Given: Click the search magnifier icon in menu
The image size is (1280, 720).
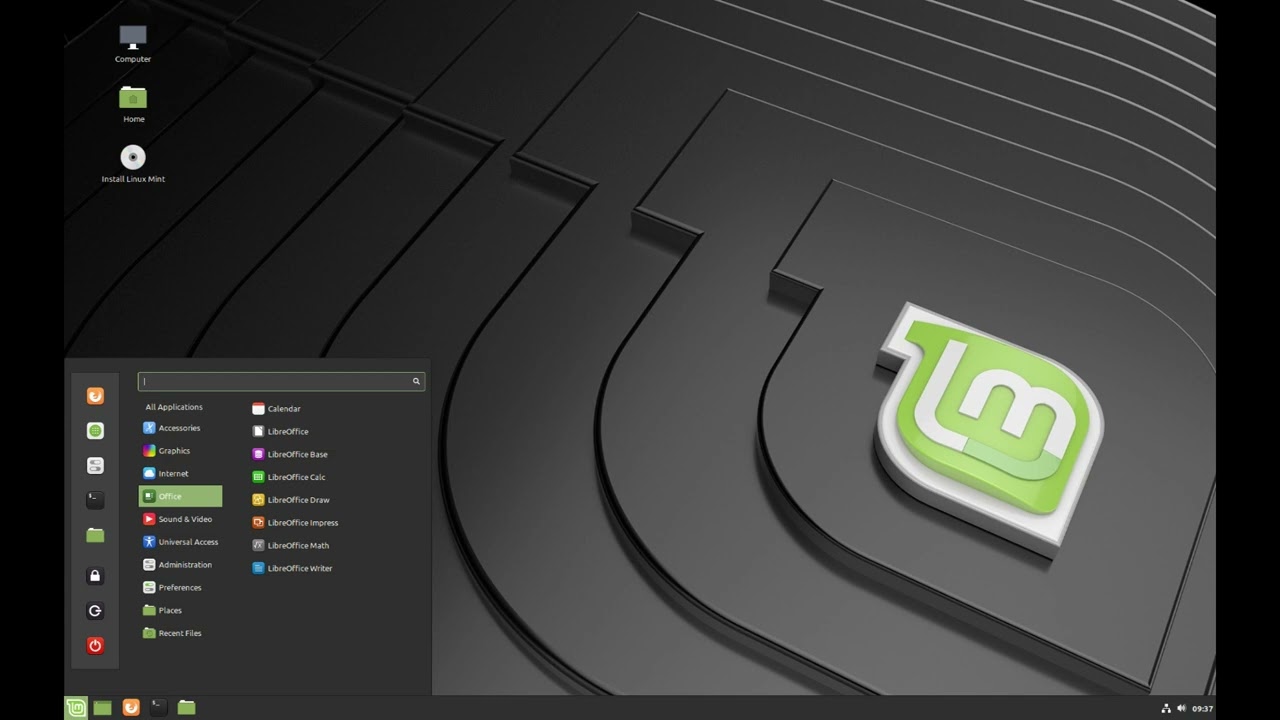Looking at the screenshot, I should (416, 381).
